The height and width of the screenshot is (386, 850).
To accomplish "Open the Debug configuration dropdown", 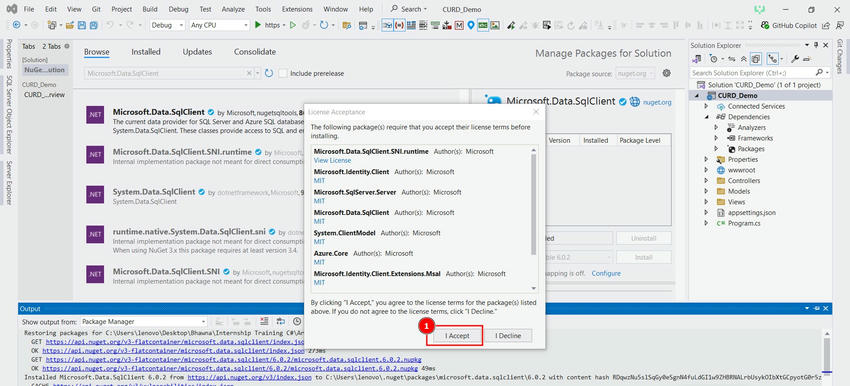I will (167, 25).
